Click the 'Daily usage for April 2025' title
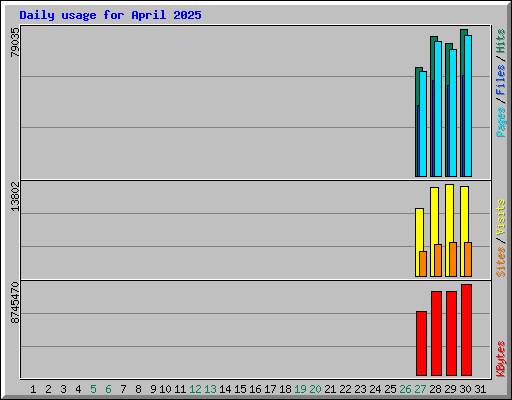512x400 pixels. pyautogui.click(x=110, y=15)
